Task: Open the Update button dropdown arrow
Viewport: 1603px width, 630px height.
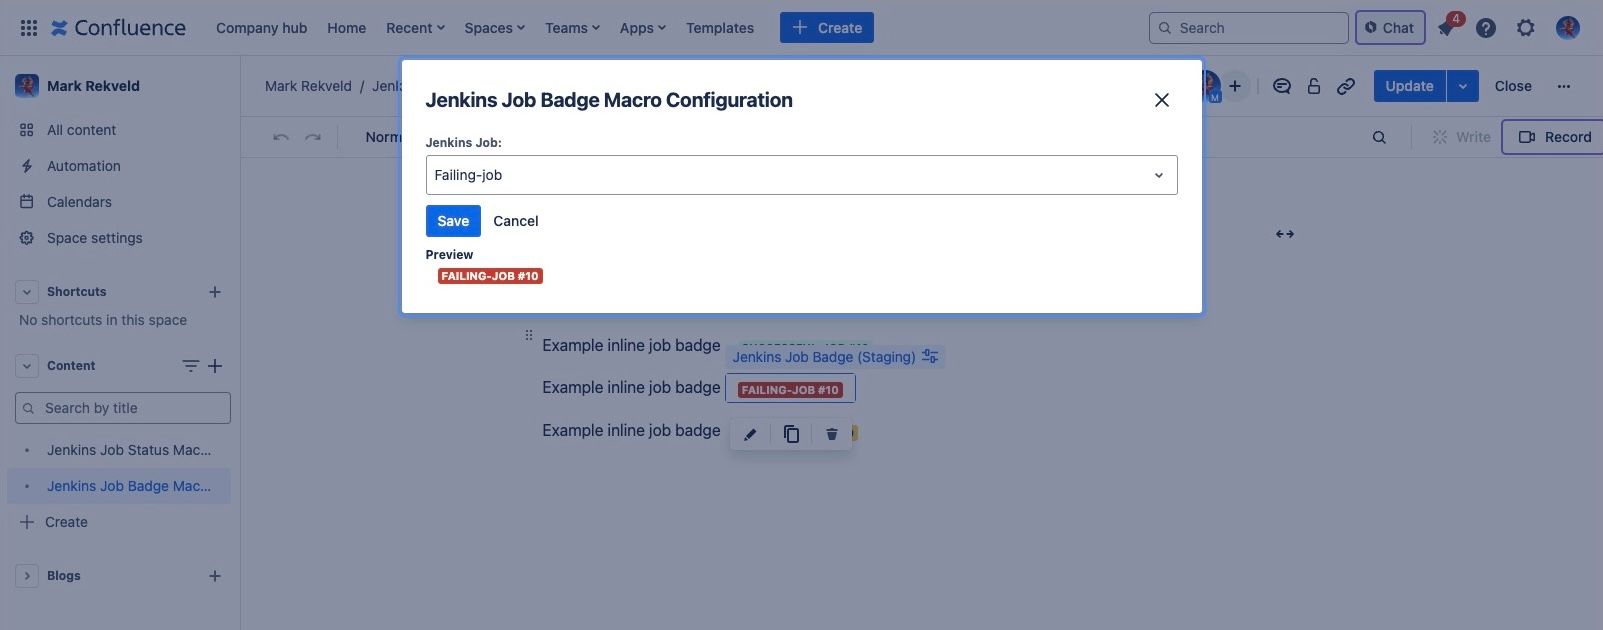Action: [1462, 86]
